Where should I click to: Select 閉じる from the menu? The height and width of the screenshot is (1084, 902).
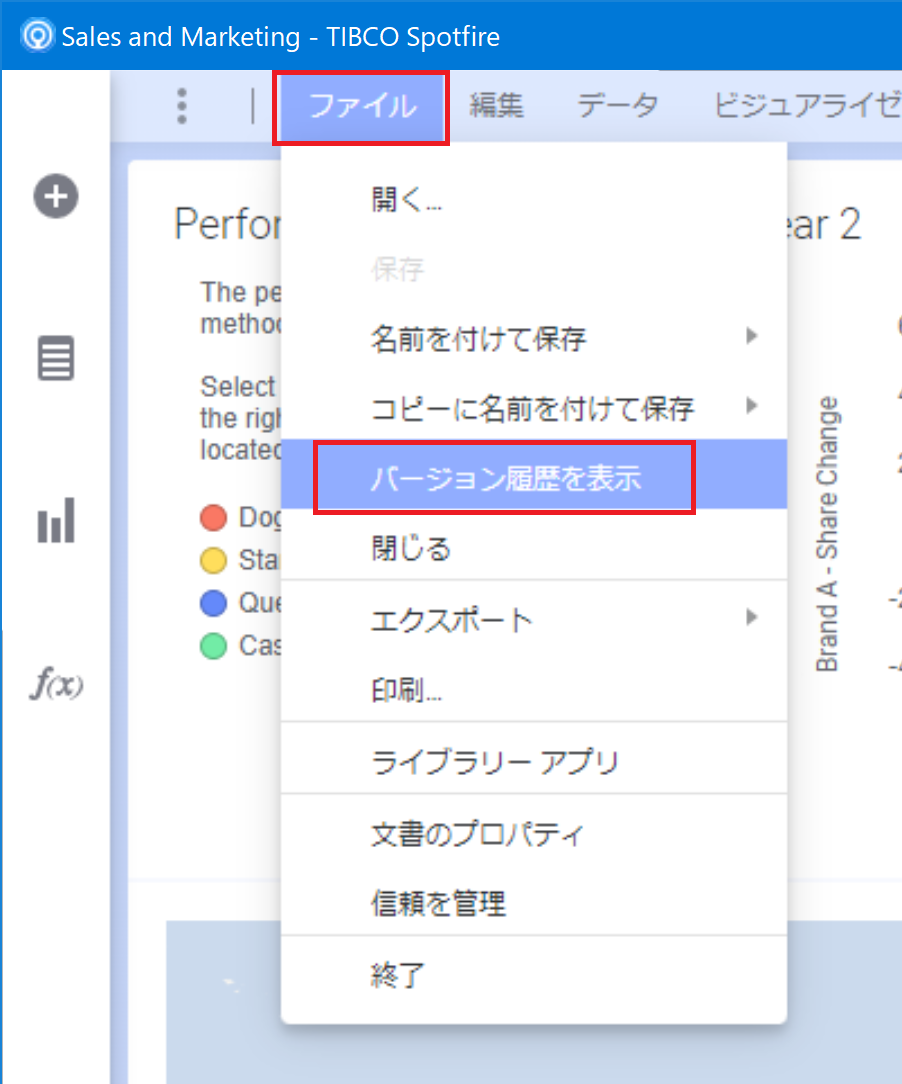coord(534,549)
